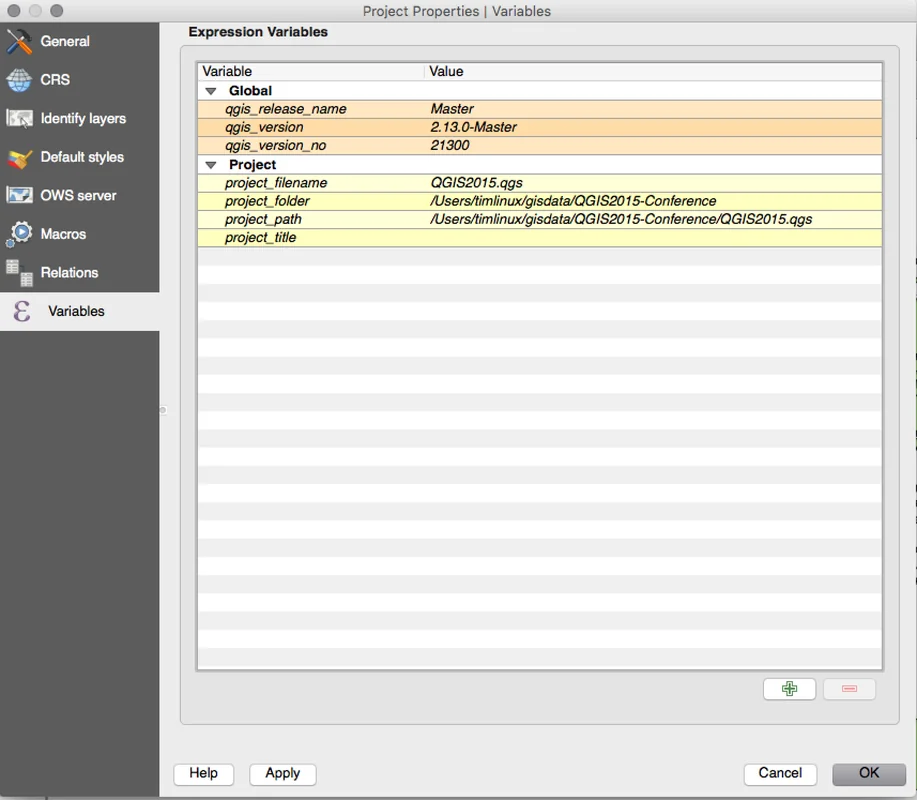This screenshot has width=917, height=800.
Task: Click the CRS globe icon
Action: [x=19, y=80]
